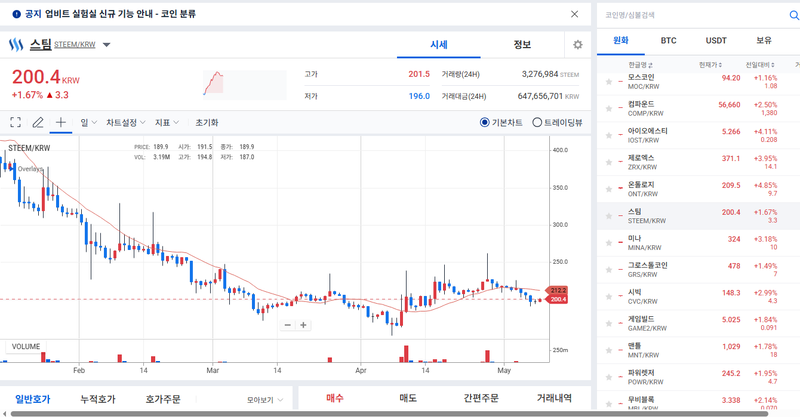
Task: Click the notice info icon
Action: [16, 14]
